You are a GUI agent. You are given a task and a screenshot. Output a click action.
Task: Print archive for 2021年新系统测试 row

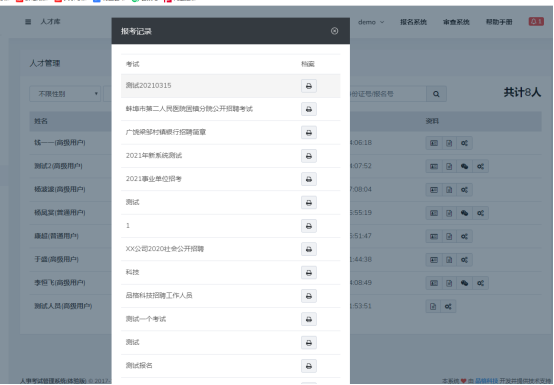point(308,156)
